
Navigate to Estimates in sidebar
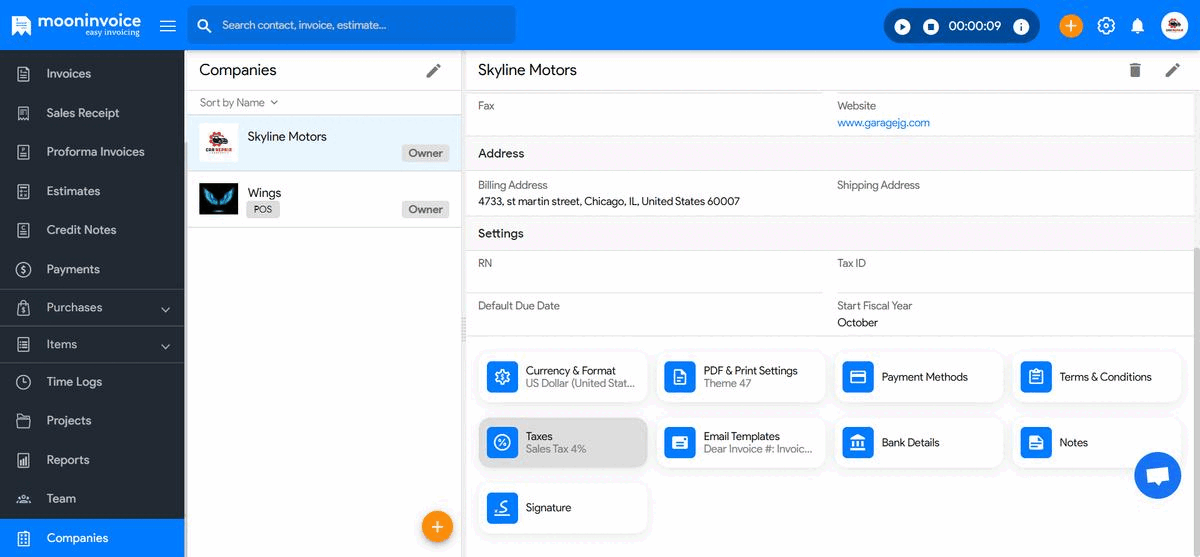coord(92,191)
